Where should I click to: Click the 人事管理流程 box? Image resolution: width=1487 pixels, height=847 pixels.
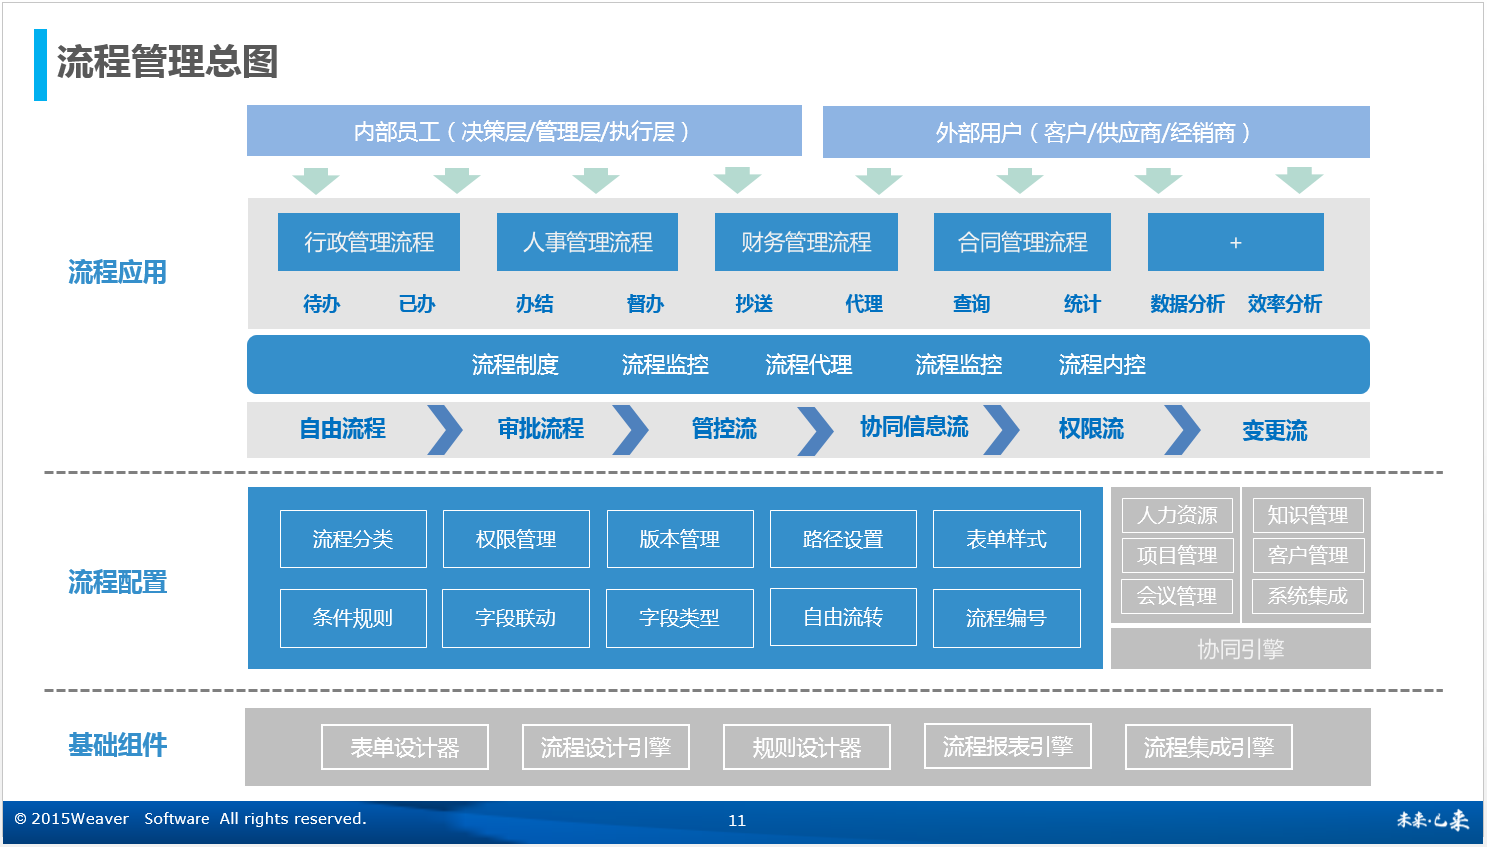point(587,242)
